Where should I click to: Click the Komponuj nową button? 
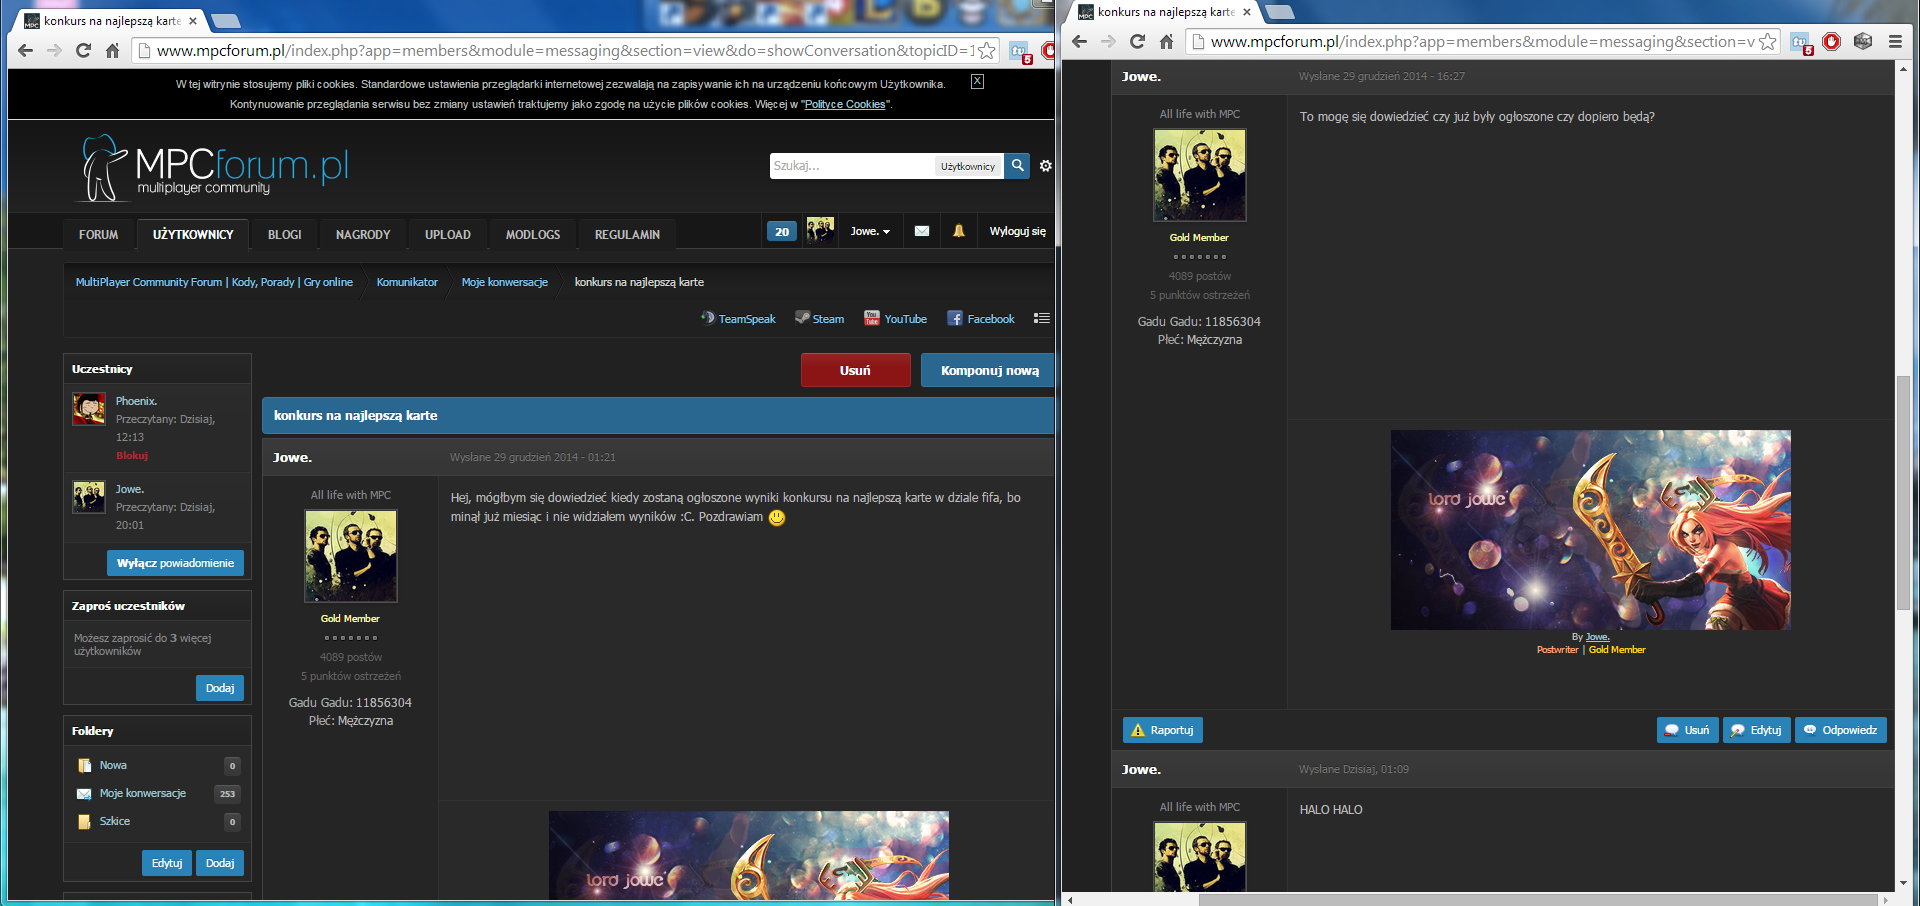(988, 370)
